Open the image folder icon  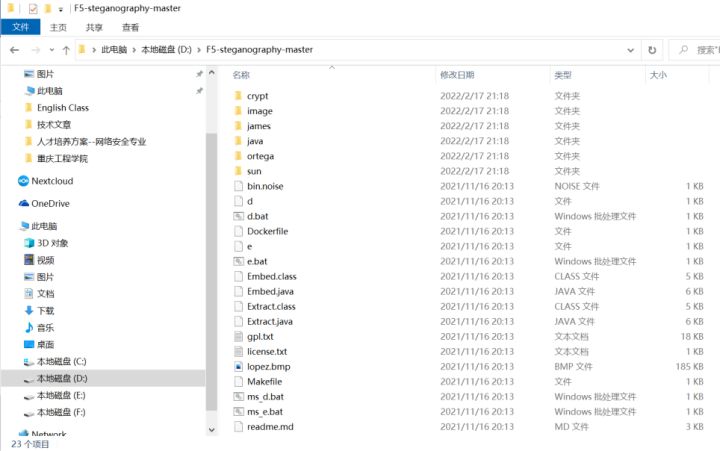pos(238,111)
